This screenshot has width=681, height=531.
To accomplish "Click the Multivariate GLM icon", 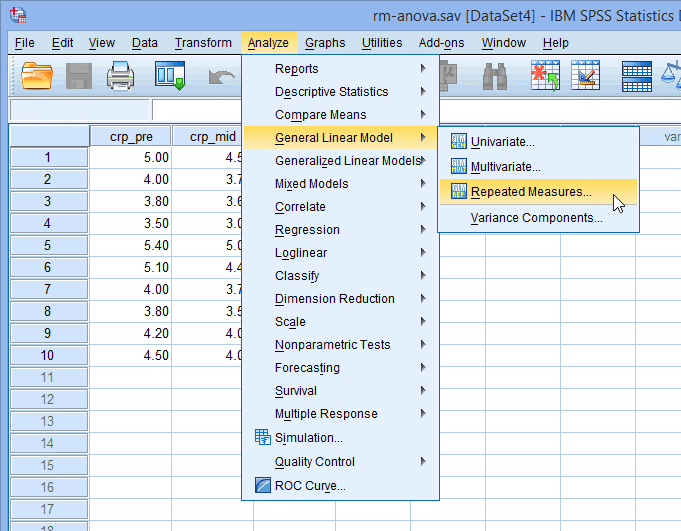I will (459, 166).
